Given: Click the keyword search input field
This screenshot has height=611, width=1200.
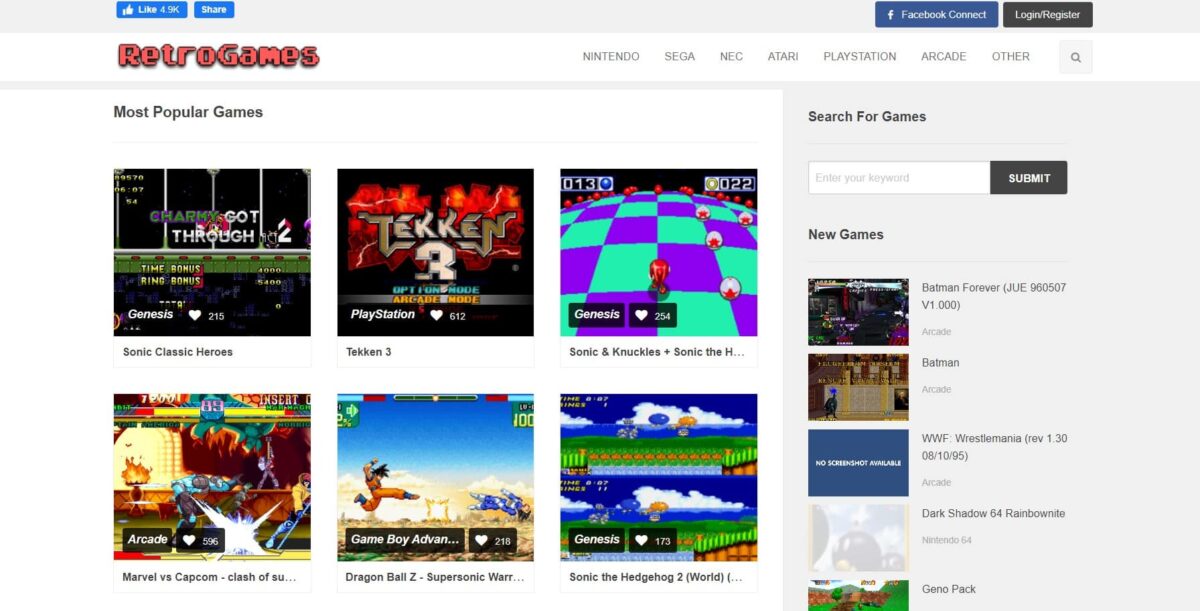Looking at the screenshot, I should click(895, 177).
